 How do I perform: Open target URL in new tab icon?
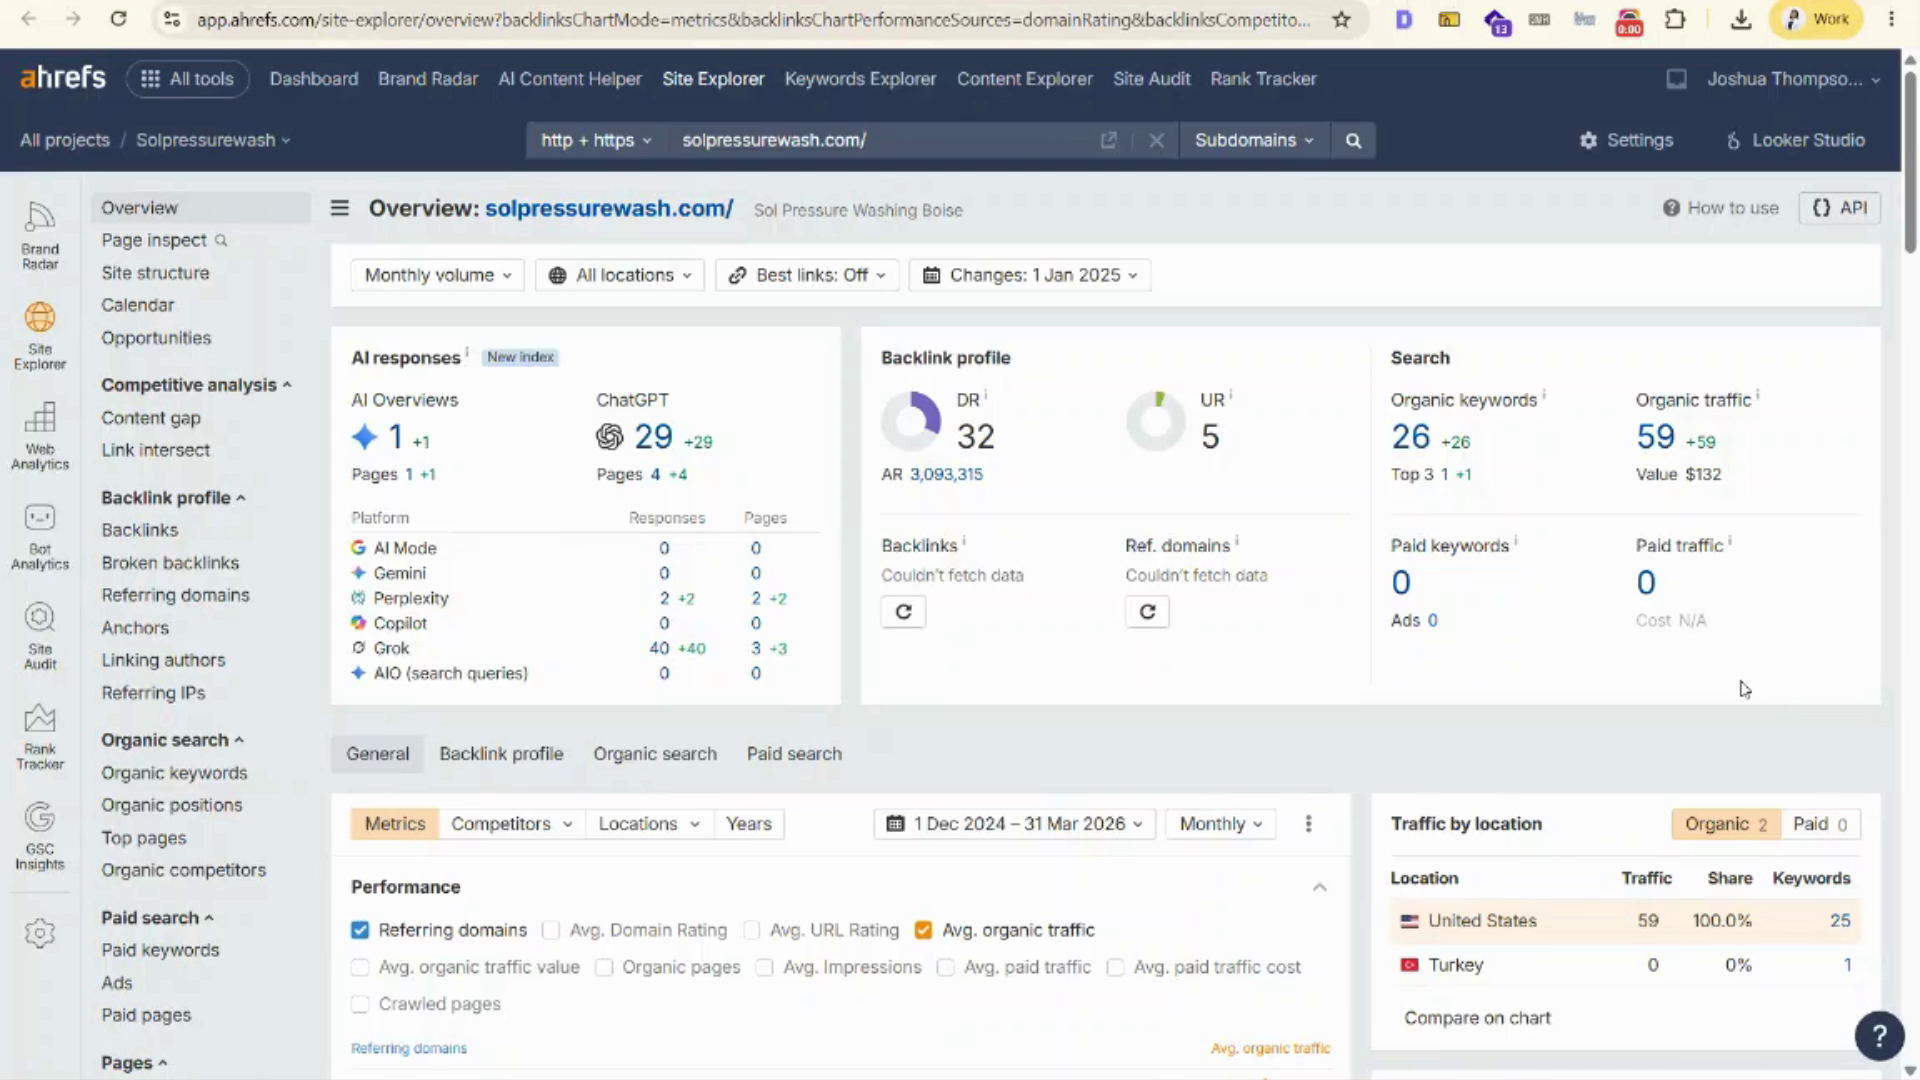click(1108, 140)
